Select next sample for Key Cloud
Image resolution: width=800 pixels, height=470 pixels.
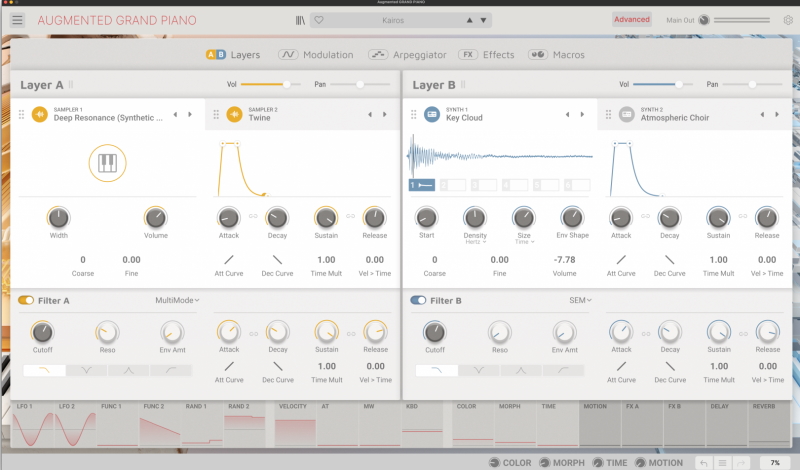tap(582, 114)
